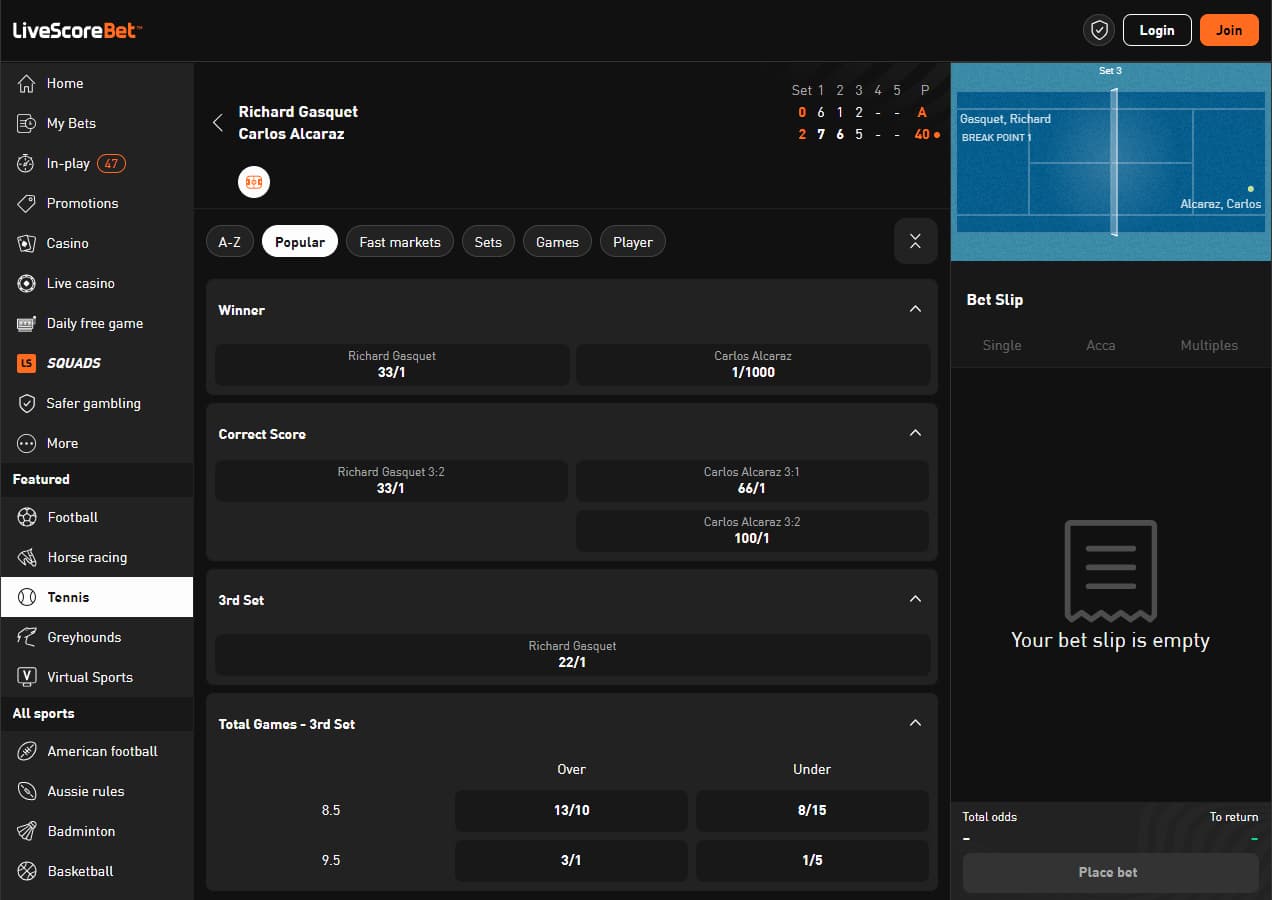Select Carlos Alcaraz 3:2 correct score at 100/1
The height and width of the screenshot is (900, 1272).
tap(752, 531)
